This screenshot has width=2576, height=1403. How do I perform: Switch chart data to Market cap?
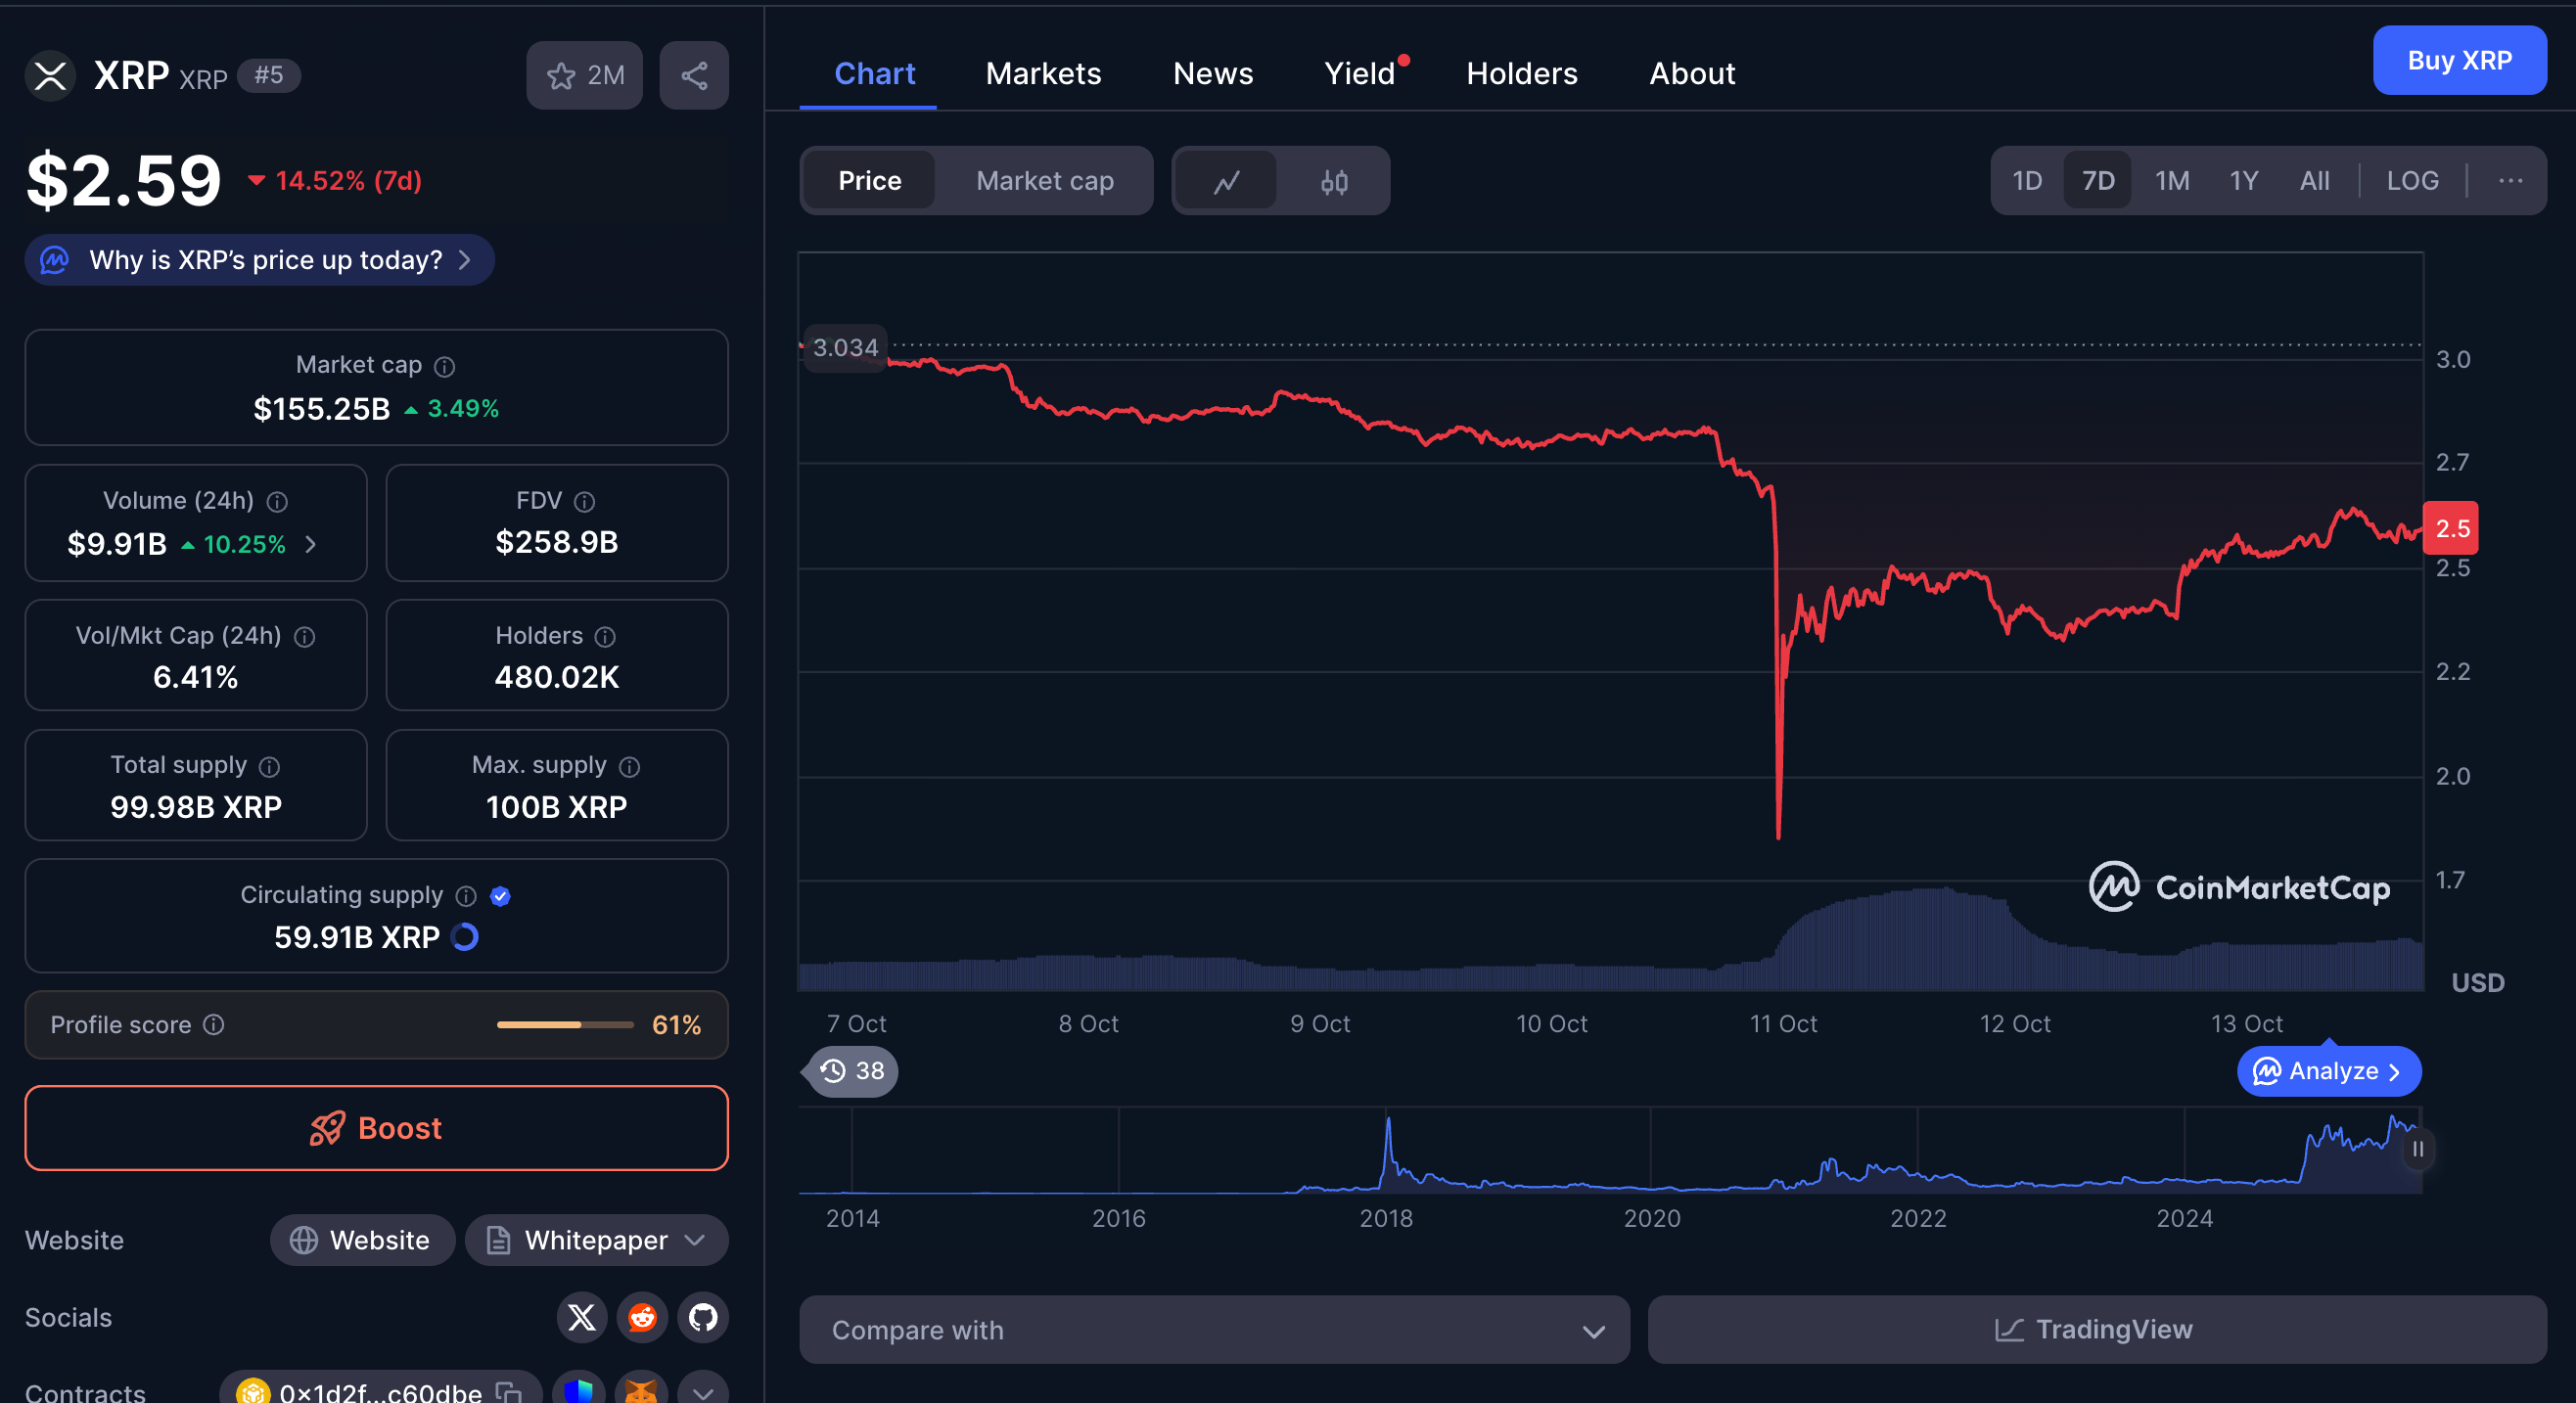tap(1044, 181)
